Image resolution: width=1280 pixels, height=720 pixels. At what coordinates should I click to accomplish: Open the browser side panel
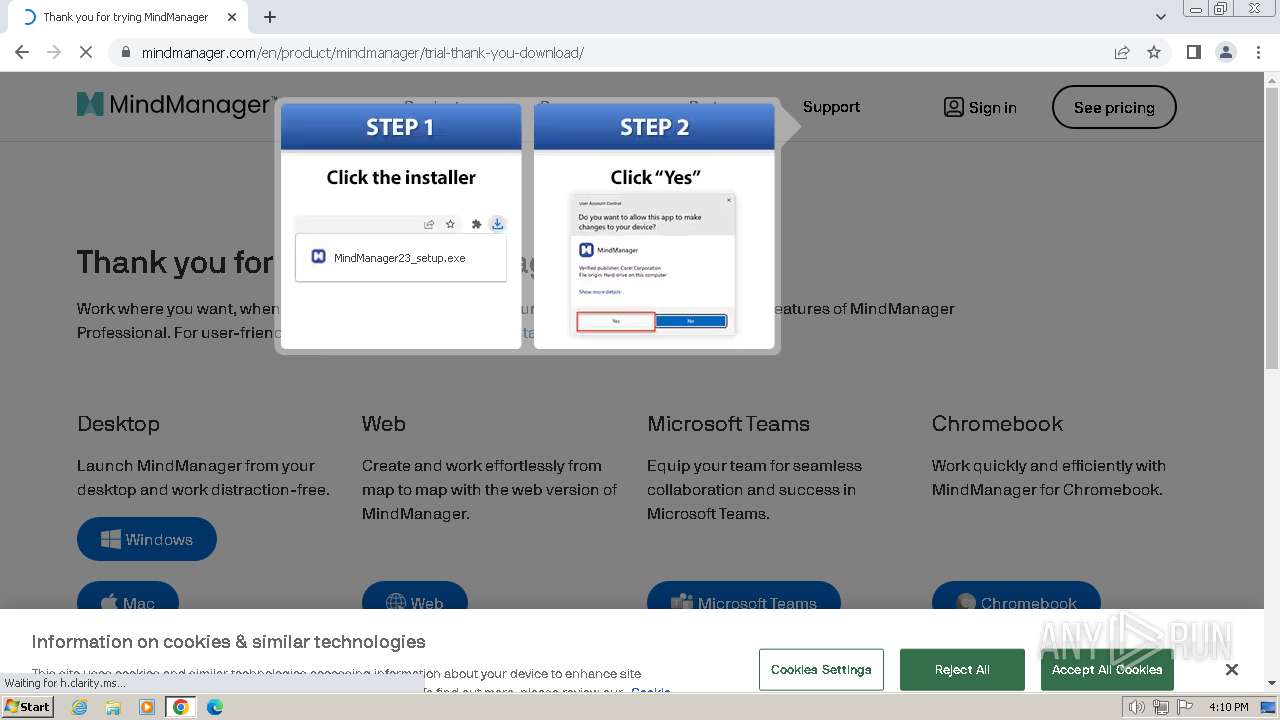(x=1193, y=52)
